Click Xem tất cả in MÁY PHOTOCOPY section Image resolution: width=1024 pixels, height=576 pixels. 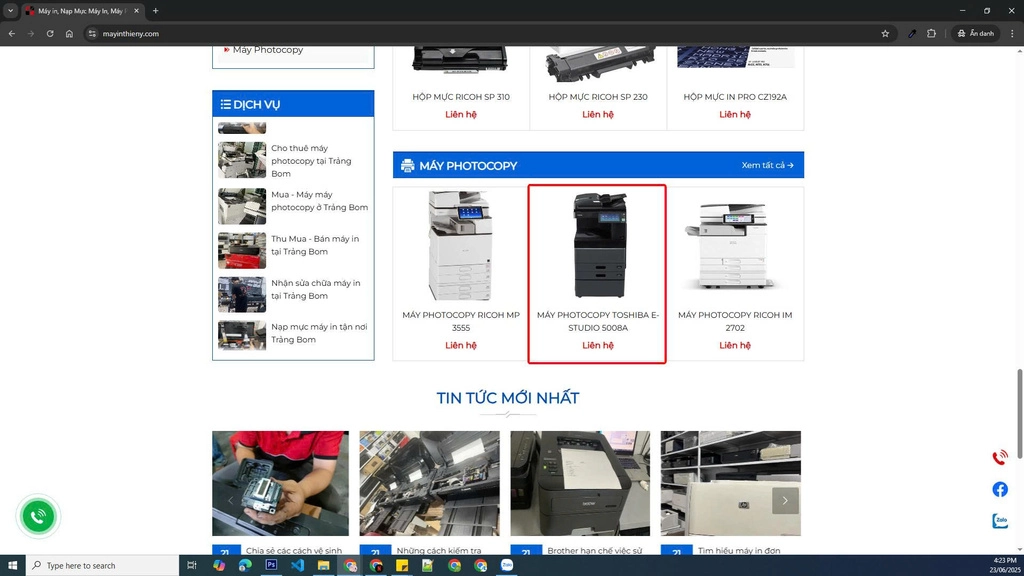[767, 165]
